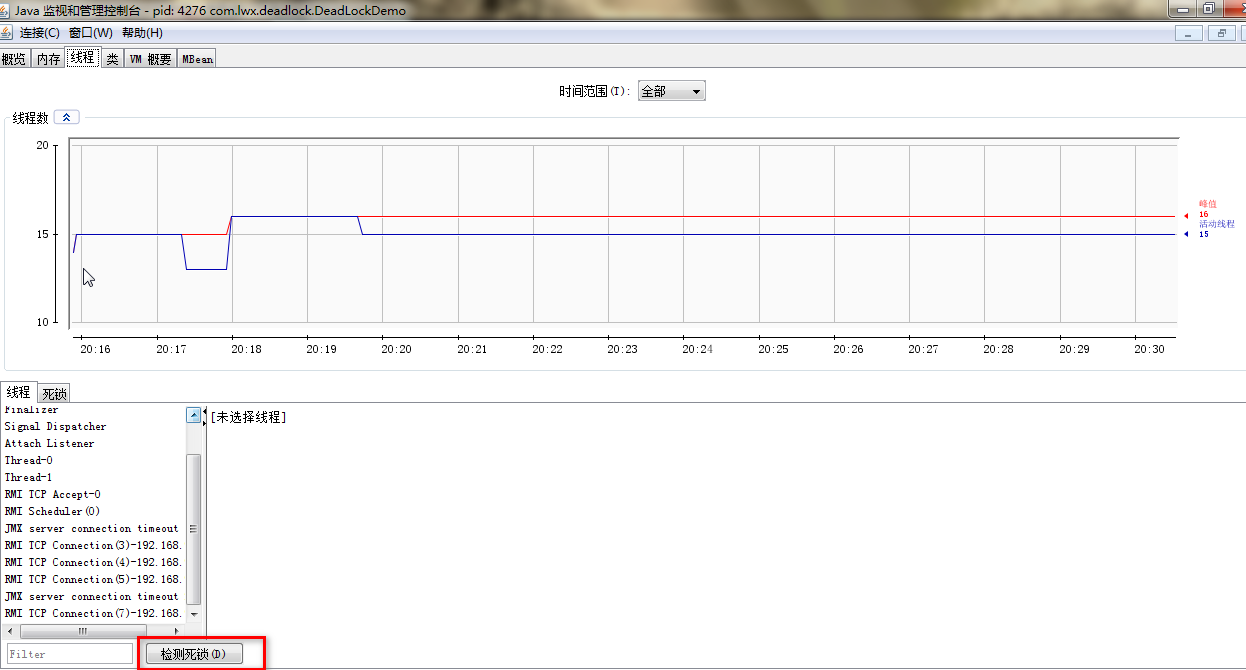
Task: Select the 线程 tab in lower panel
Action: 18,392
